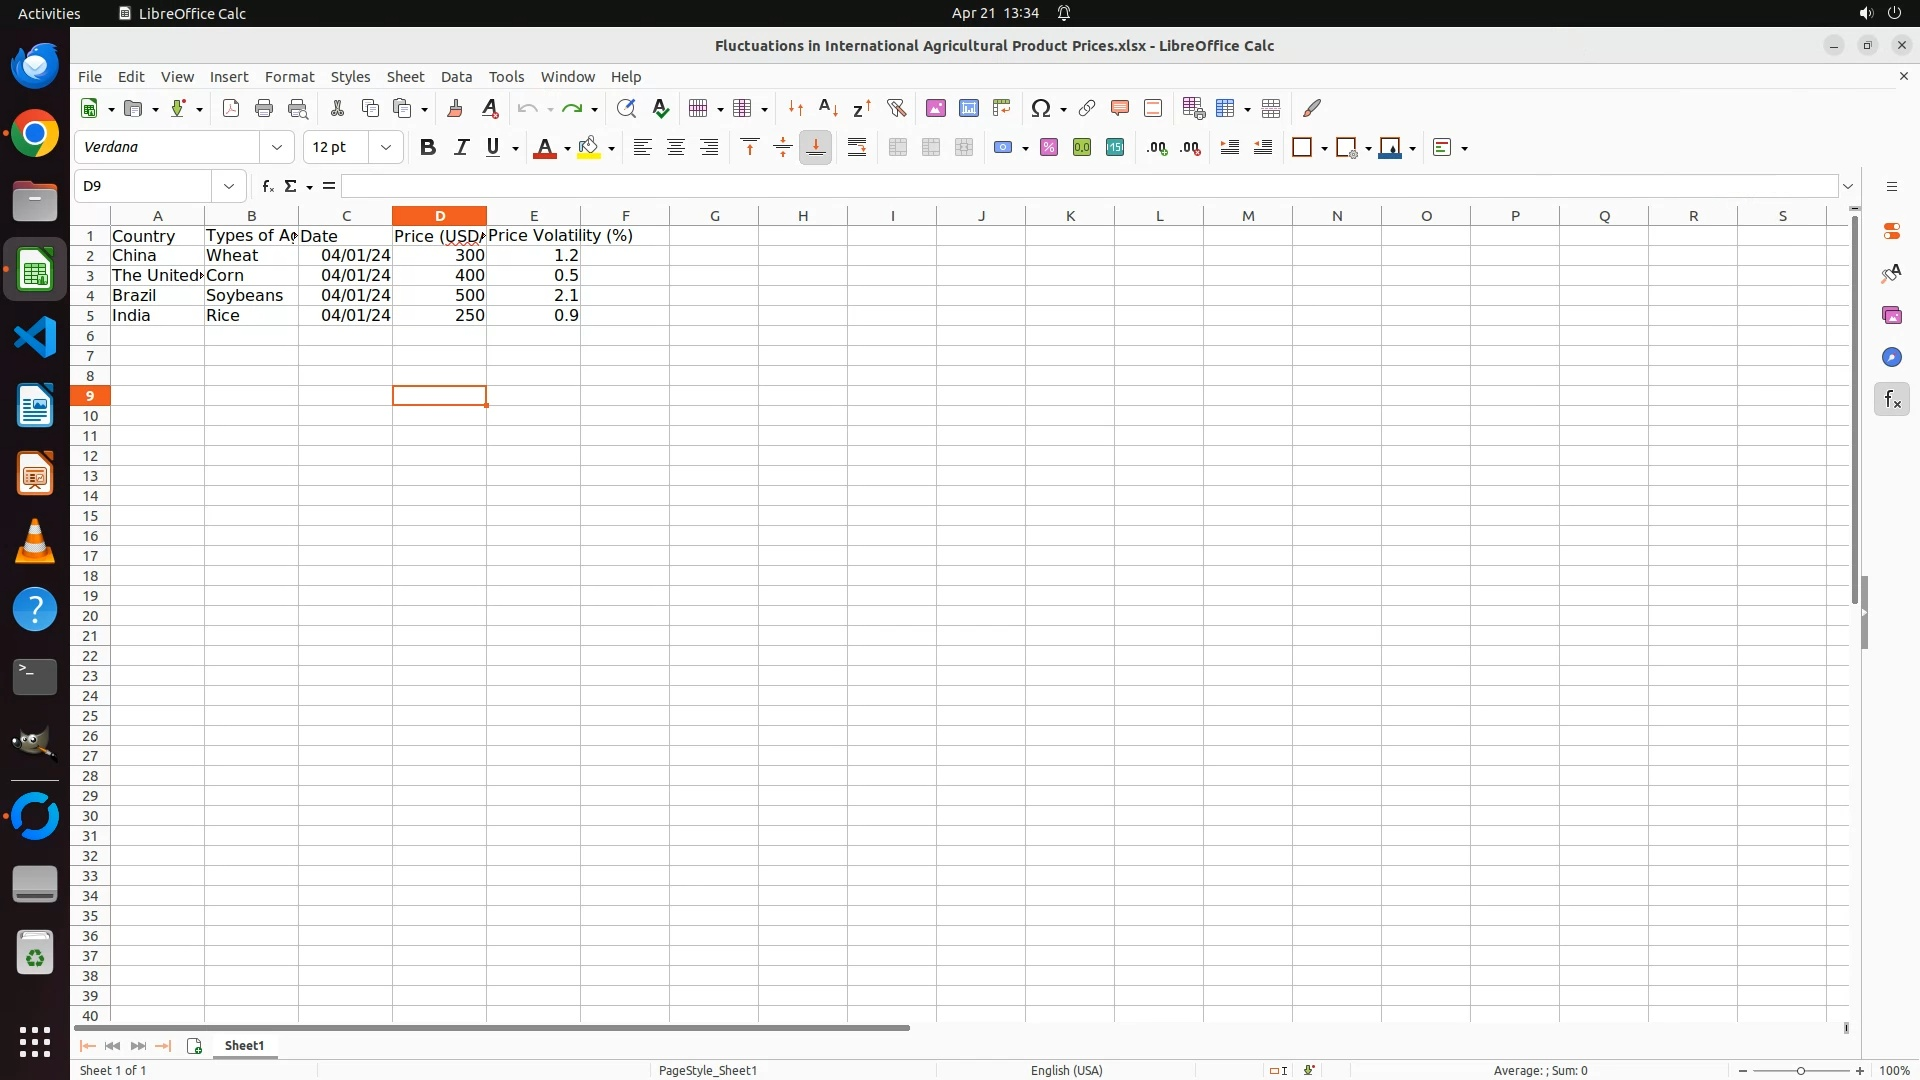Viewport: 1920px width, 1080px height.
Task: Click the Sort Ascending toolbar icon
Action: (x=828, y=108)
